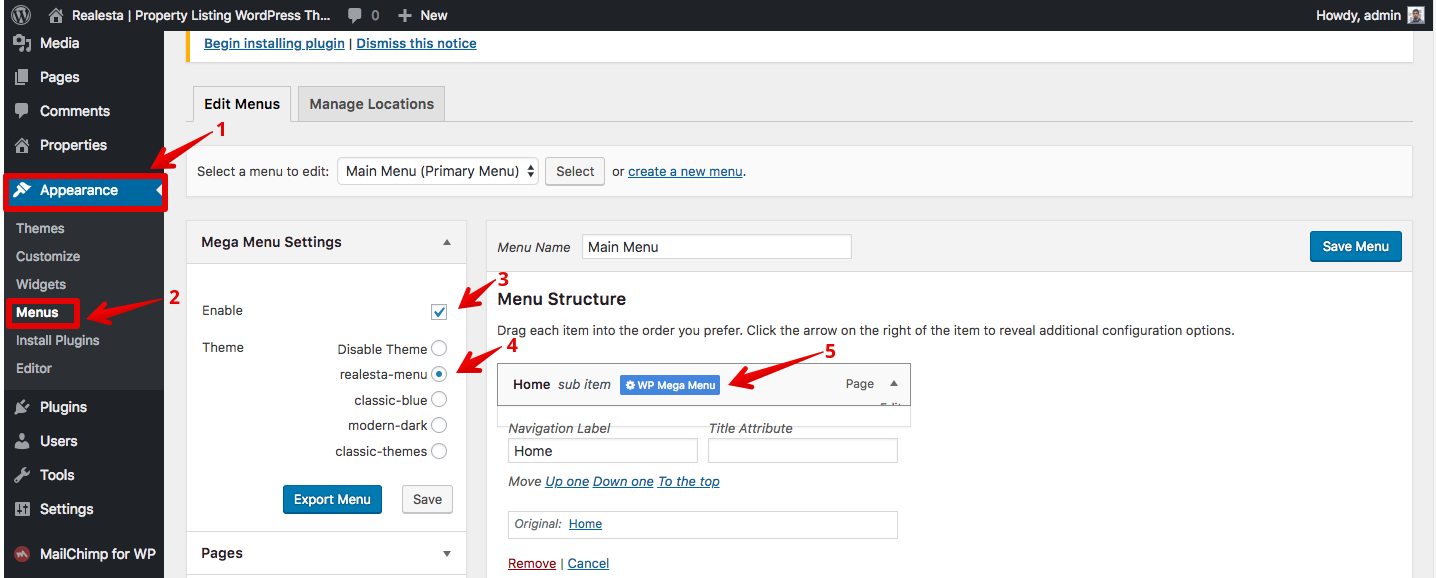
Task: Click the Export Menu button
Action: pos(332,499)
